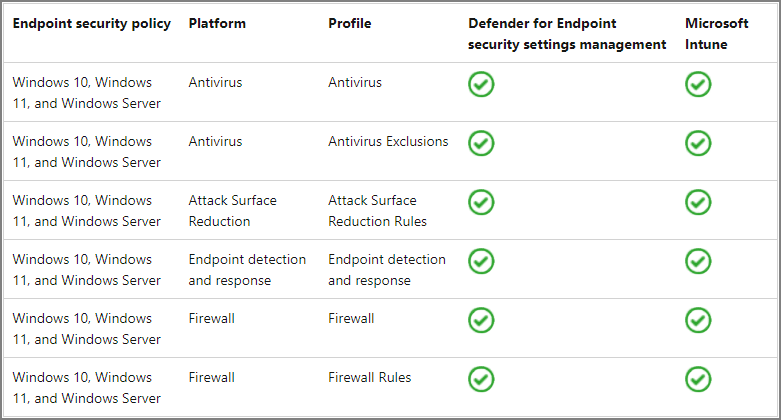Select the Firewall Rules profile cell
The image size is (781, 420).
click(370, 378)
